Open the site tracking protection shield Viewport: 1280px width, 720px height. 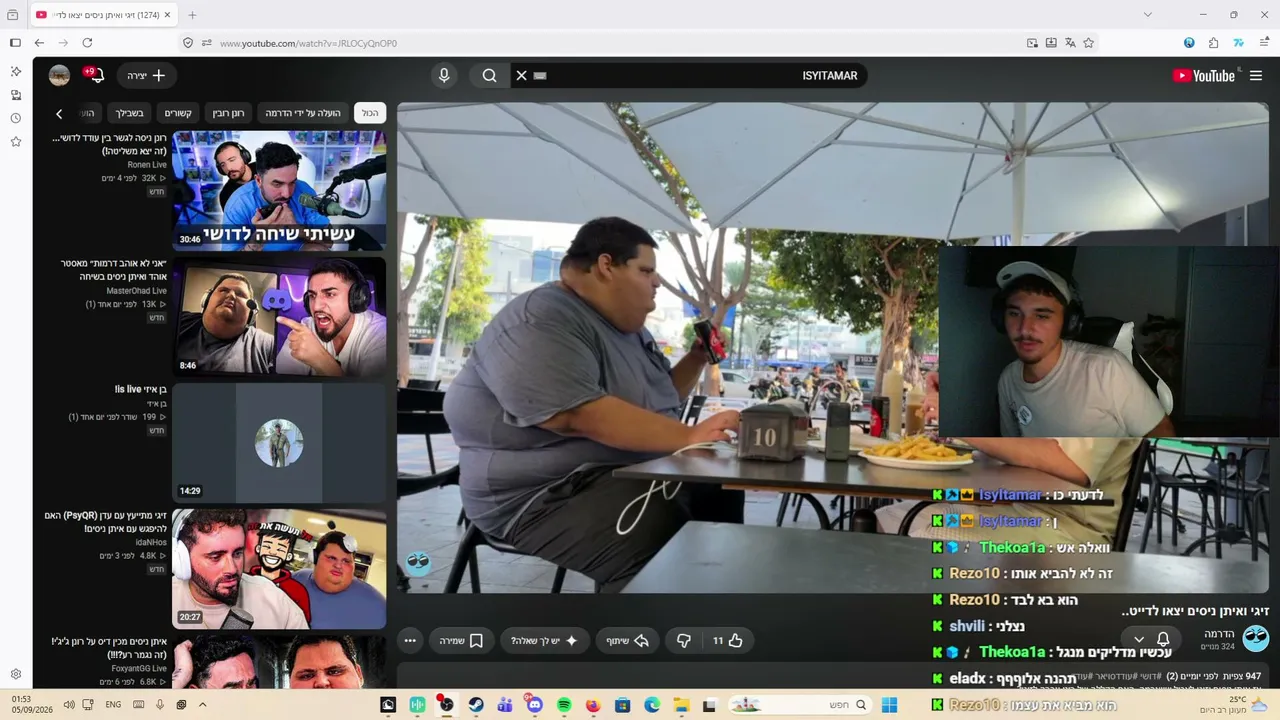pos(188,43)
